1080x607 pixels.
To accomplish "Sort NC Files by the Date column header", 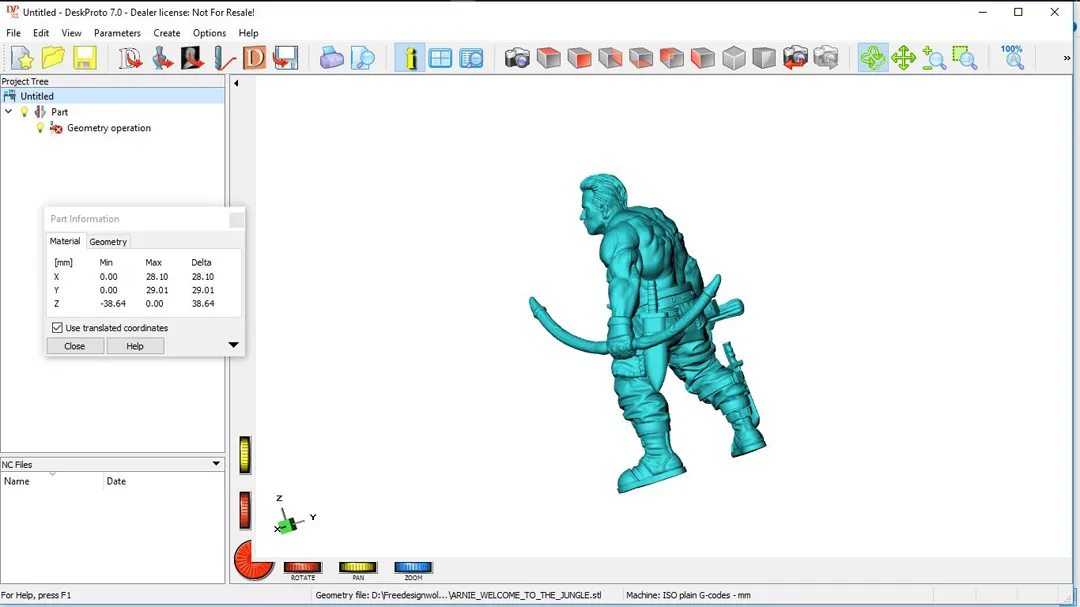I will click(x=163, y=481).
